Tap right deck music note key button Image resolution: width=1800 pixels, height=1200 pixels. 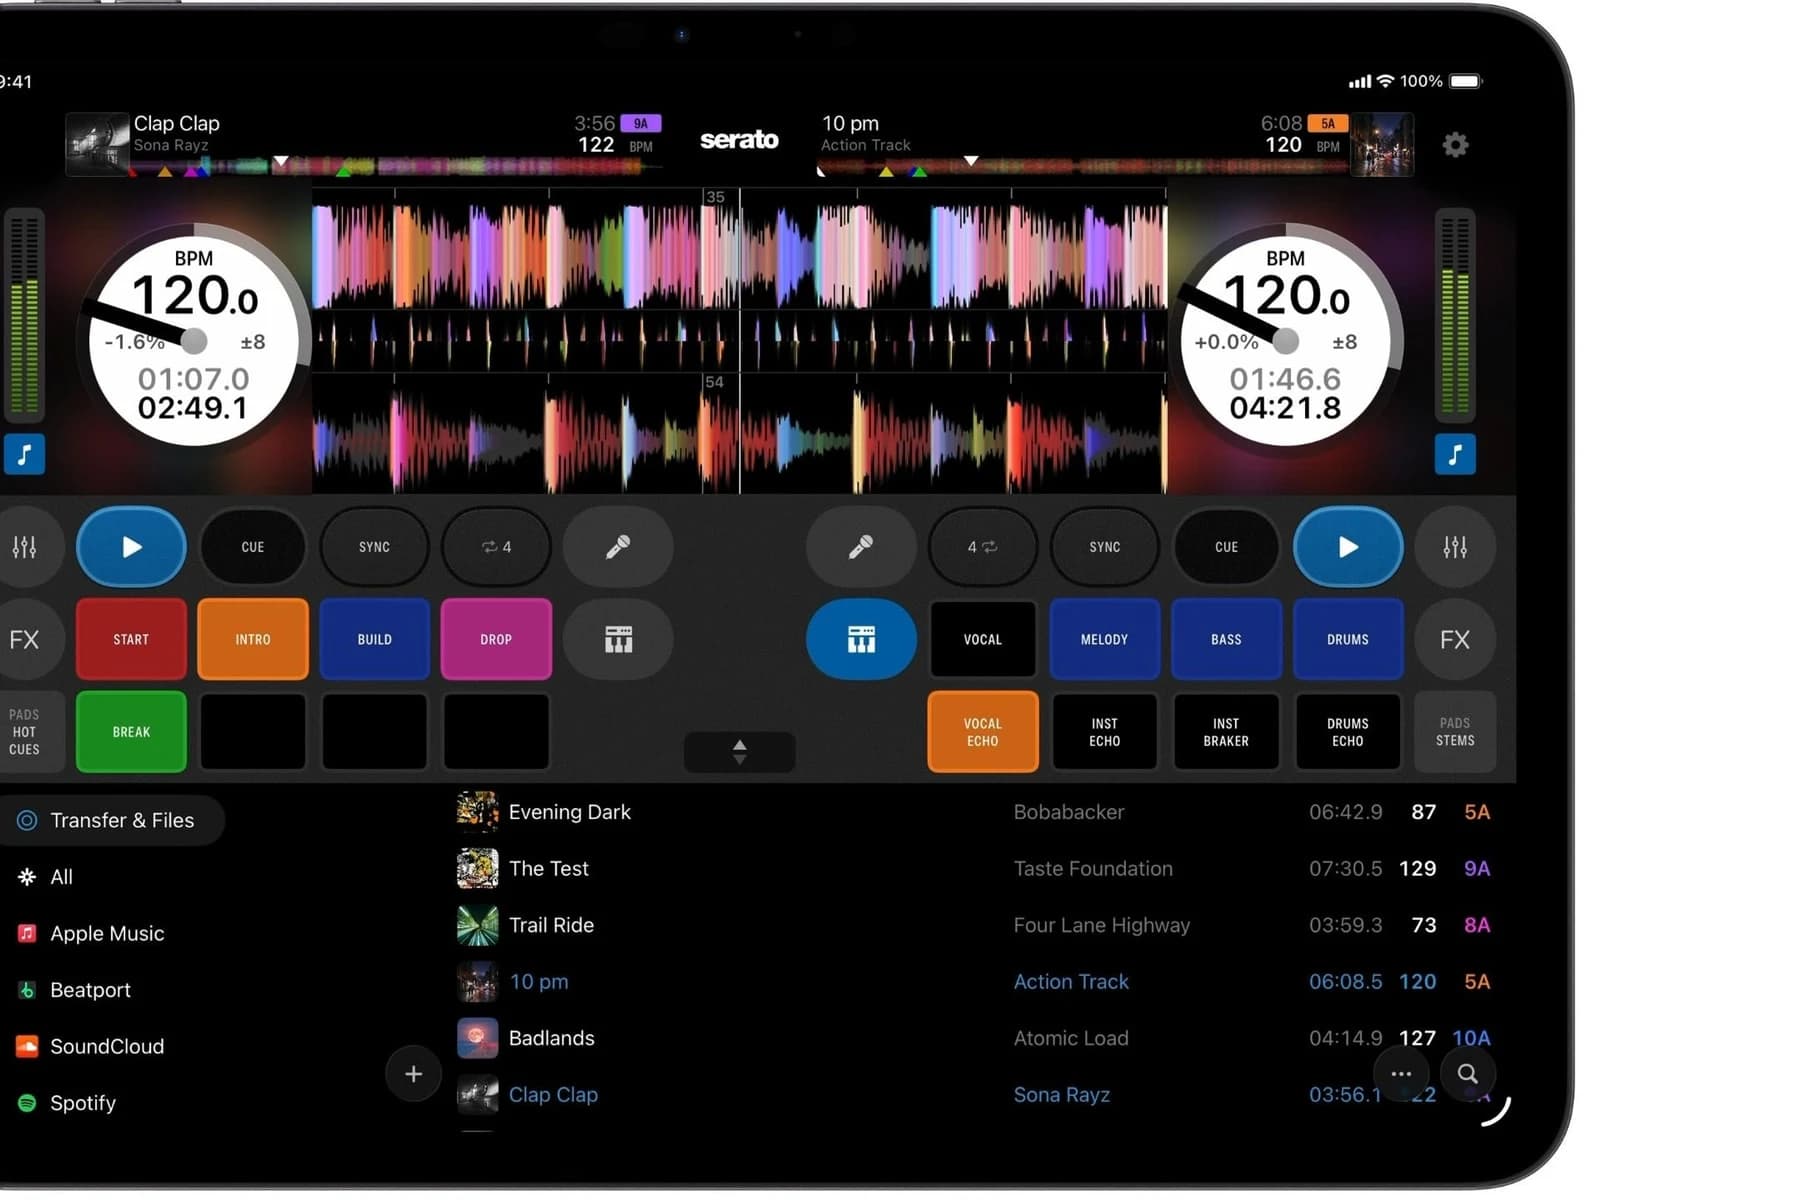[1455, 454]
